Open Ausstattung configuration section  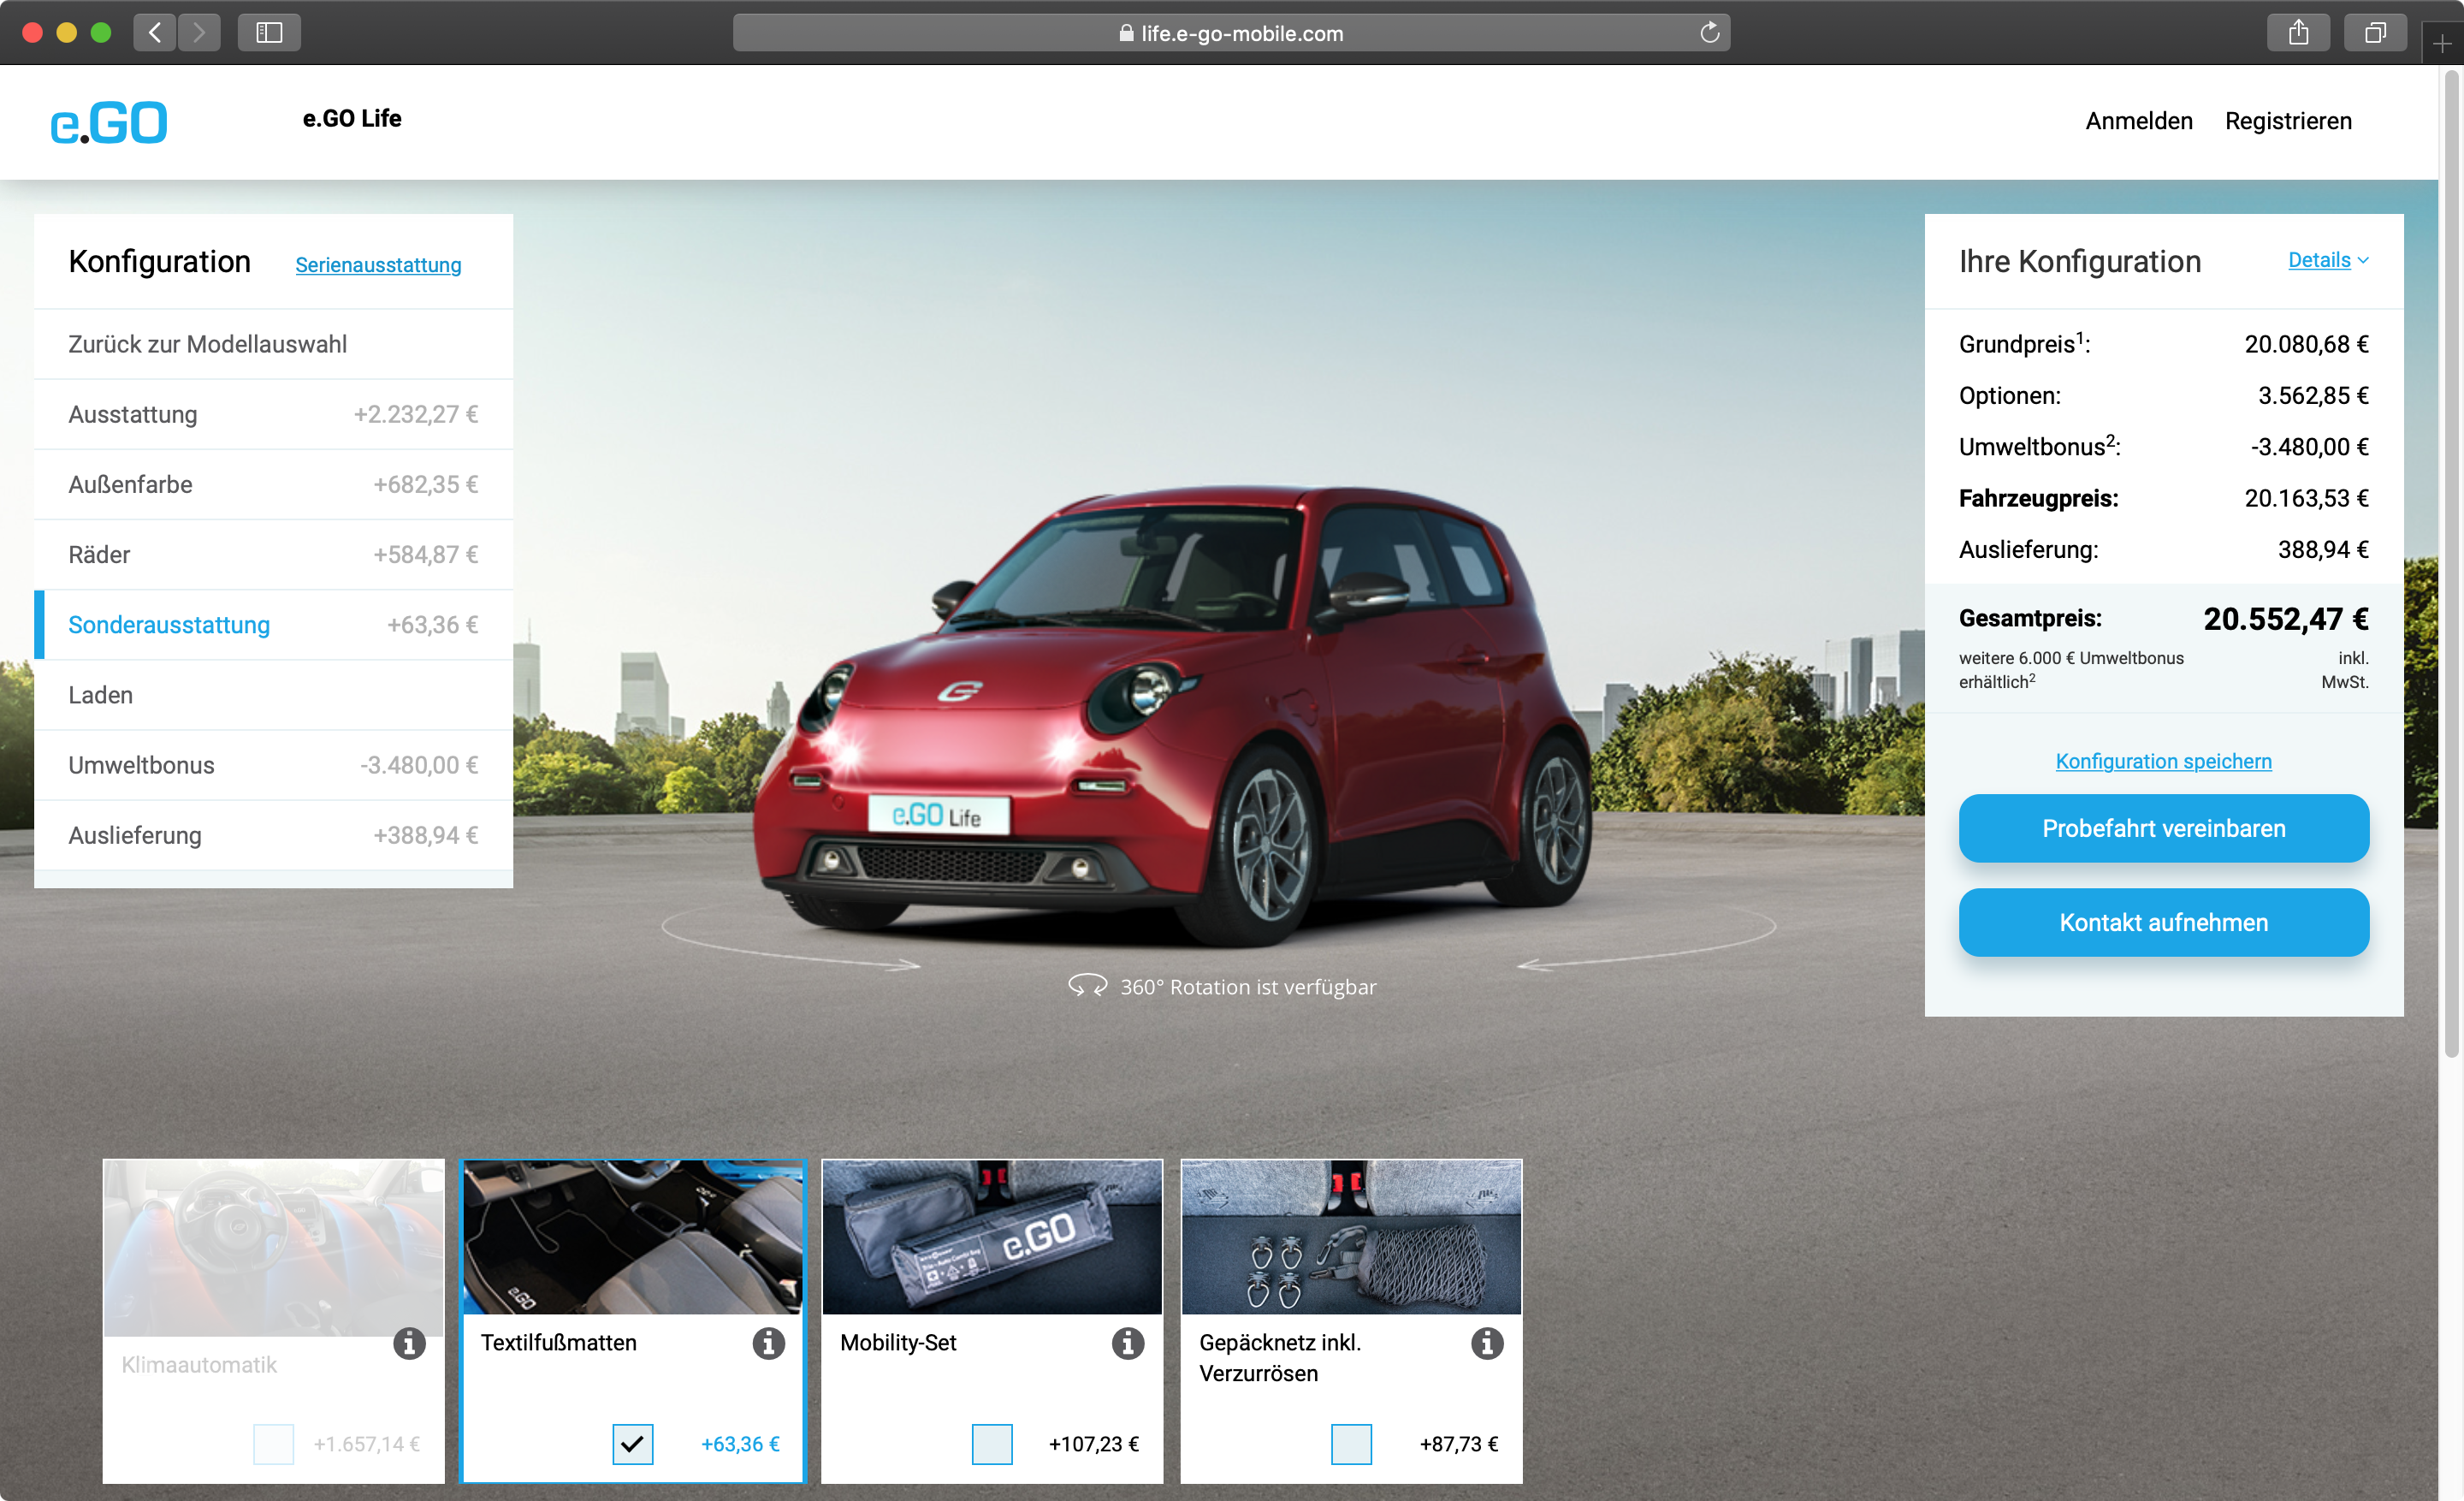273,414
